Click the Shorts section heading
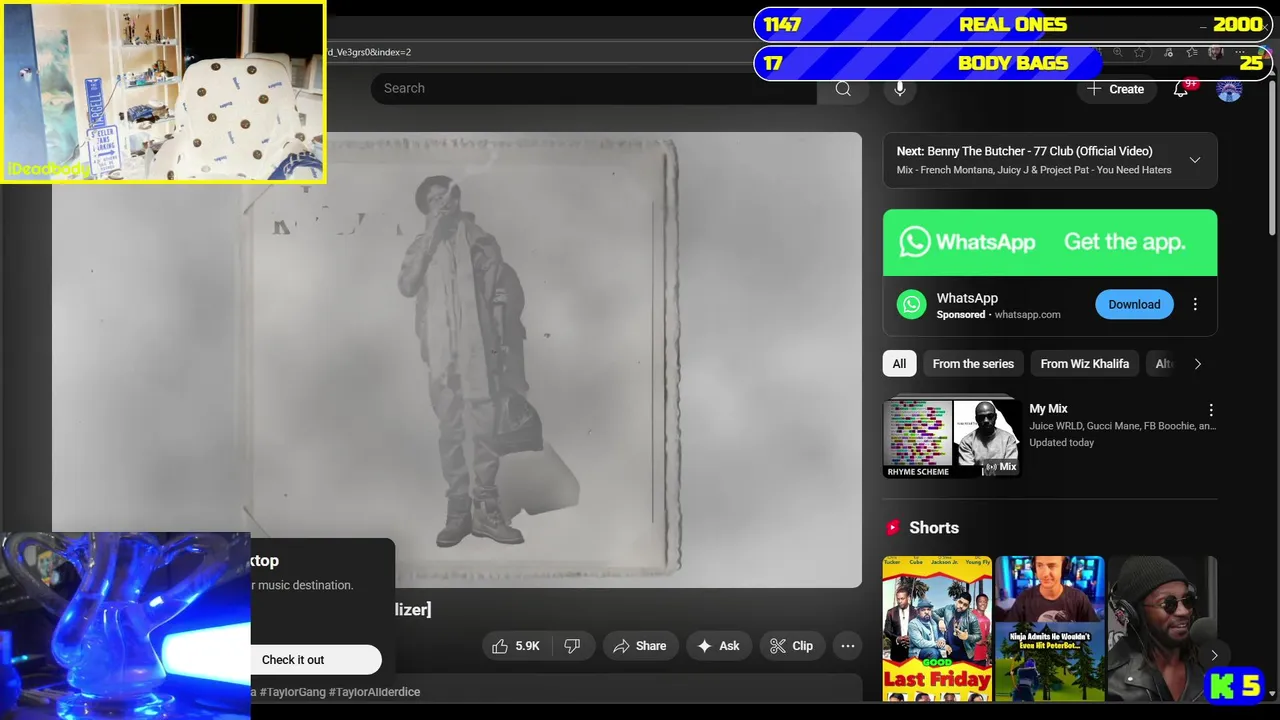The width and height of the screenshot is (1280, 720). pyautogui.click(x=934, y=528)
